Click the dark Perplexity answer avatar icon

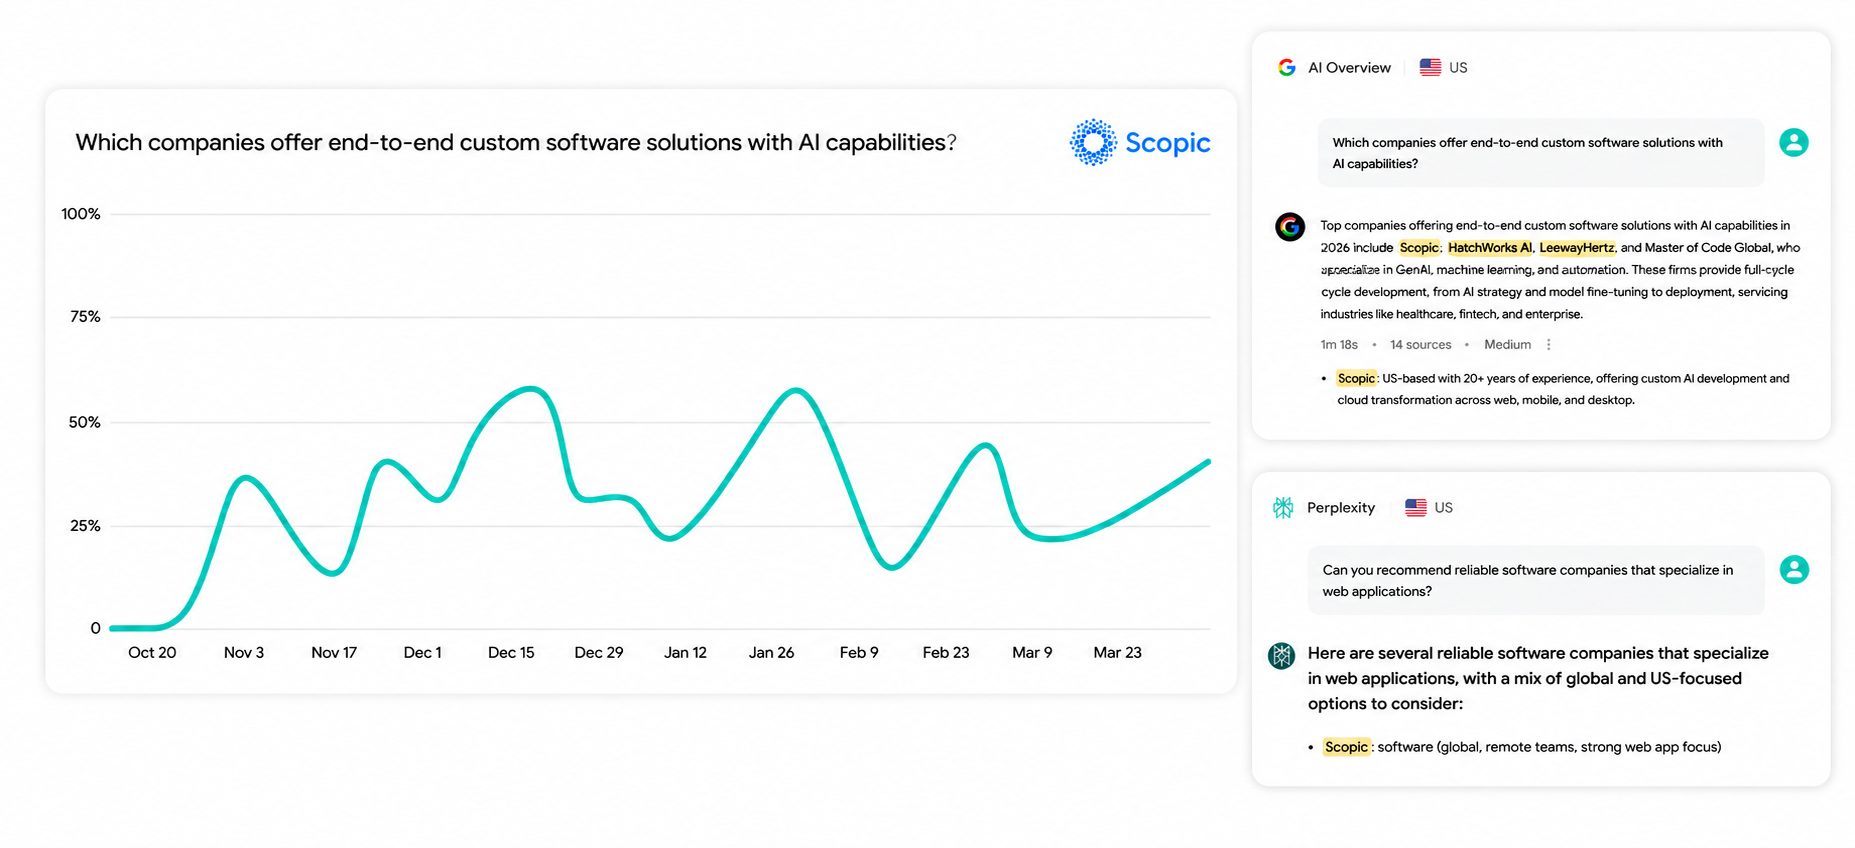[1282, 656]
